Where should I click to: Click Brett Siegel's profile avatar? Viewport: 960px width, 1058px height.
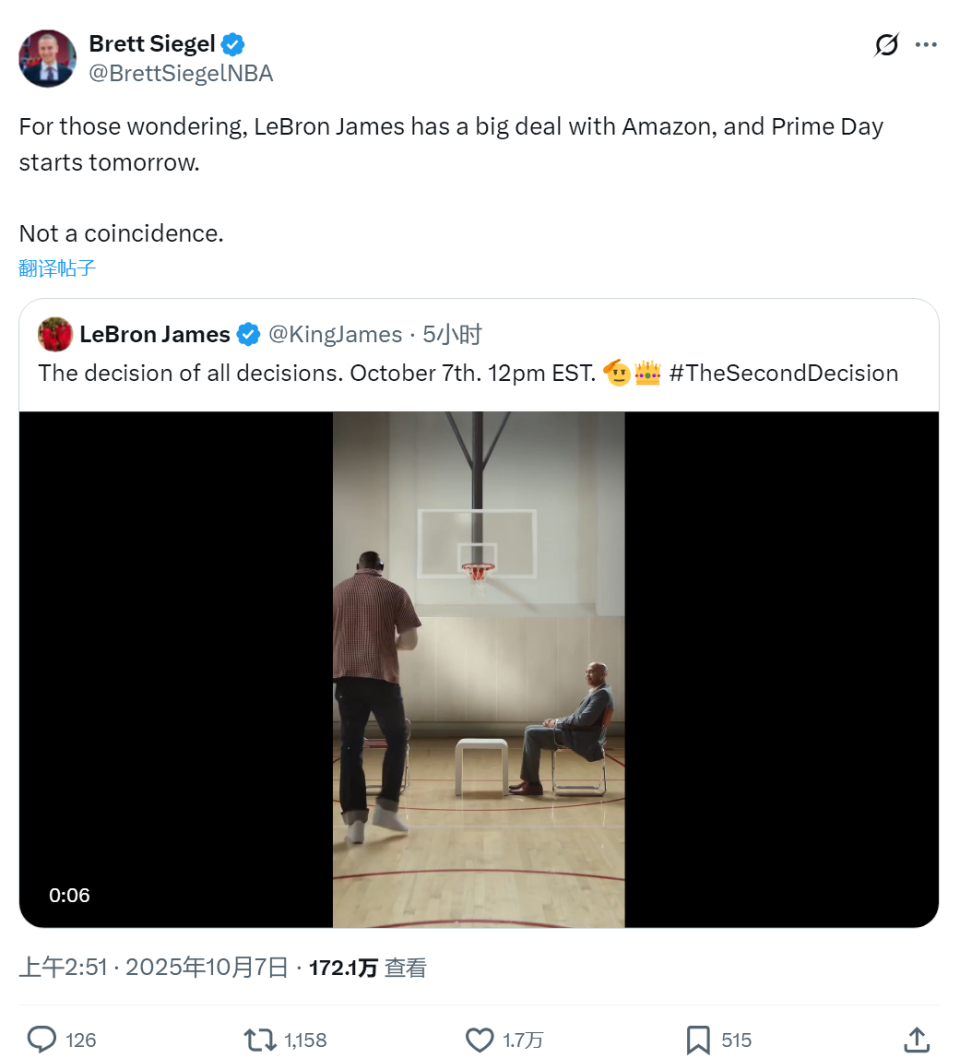(x=47, y=58)
